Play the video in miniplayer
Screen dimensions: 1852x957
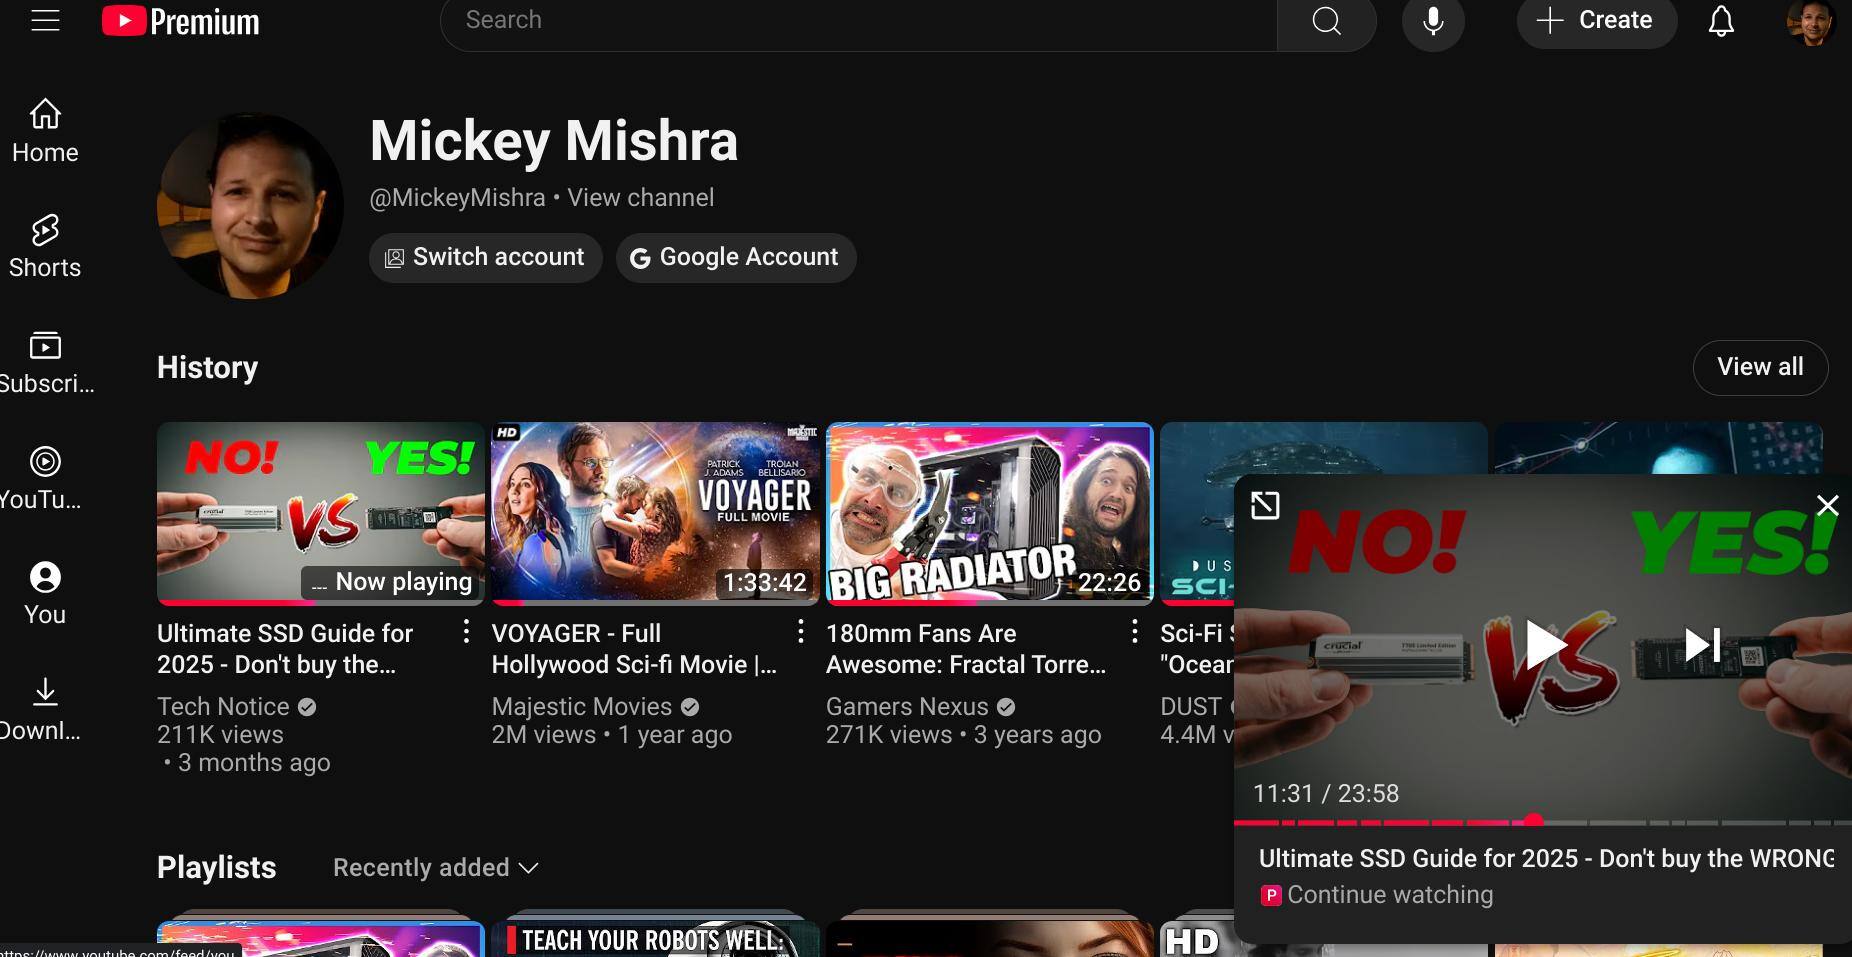(1543, 645)
